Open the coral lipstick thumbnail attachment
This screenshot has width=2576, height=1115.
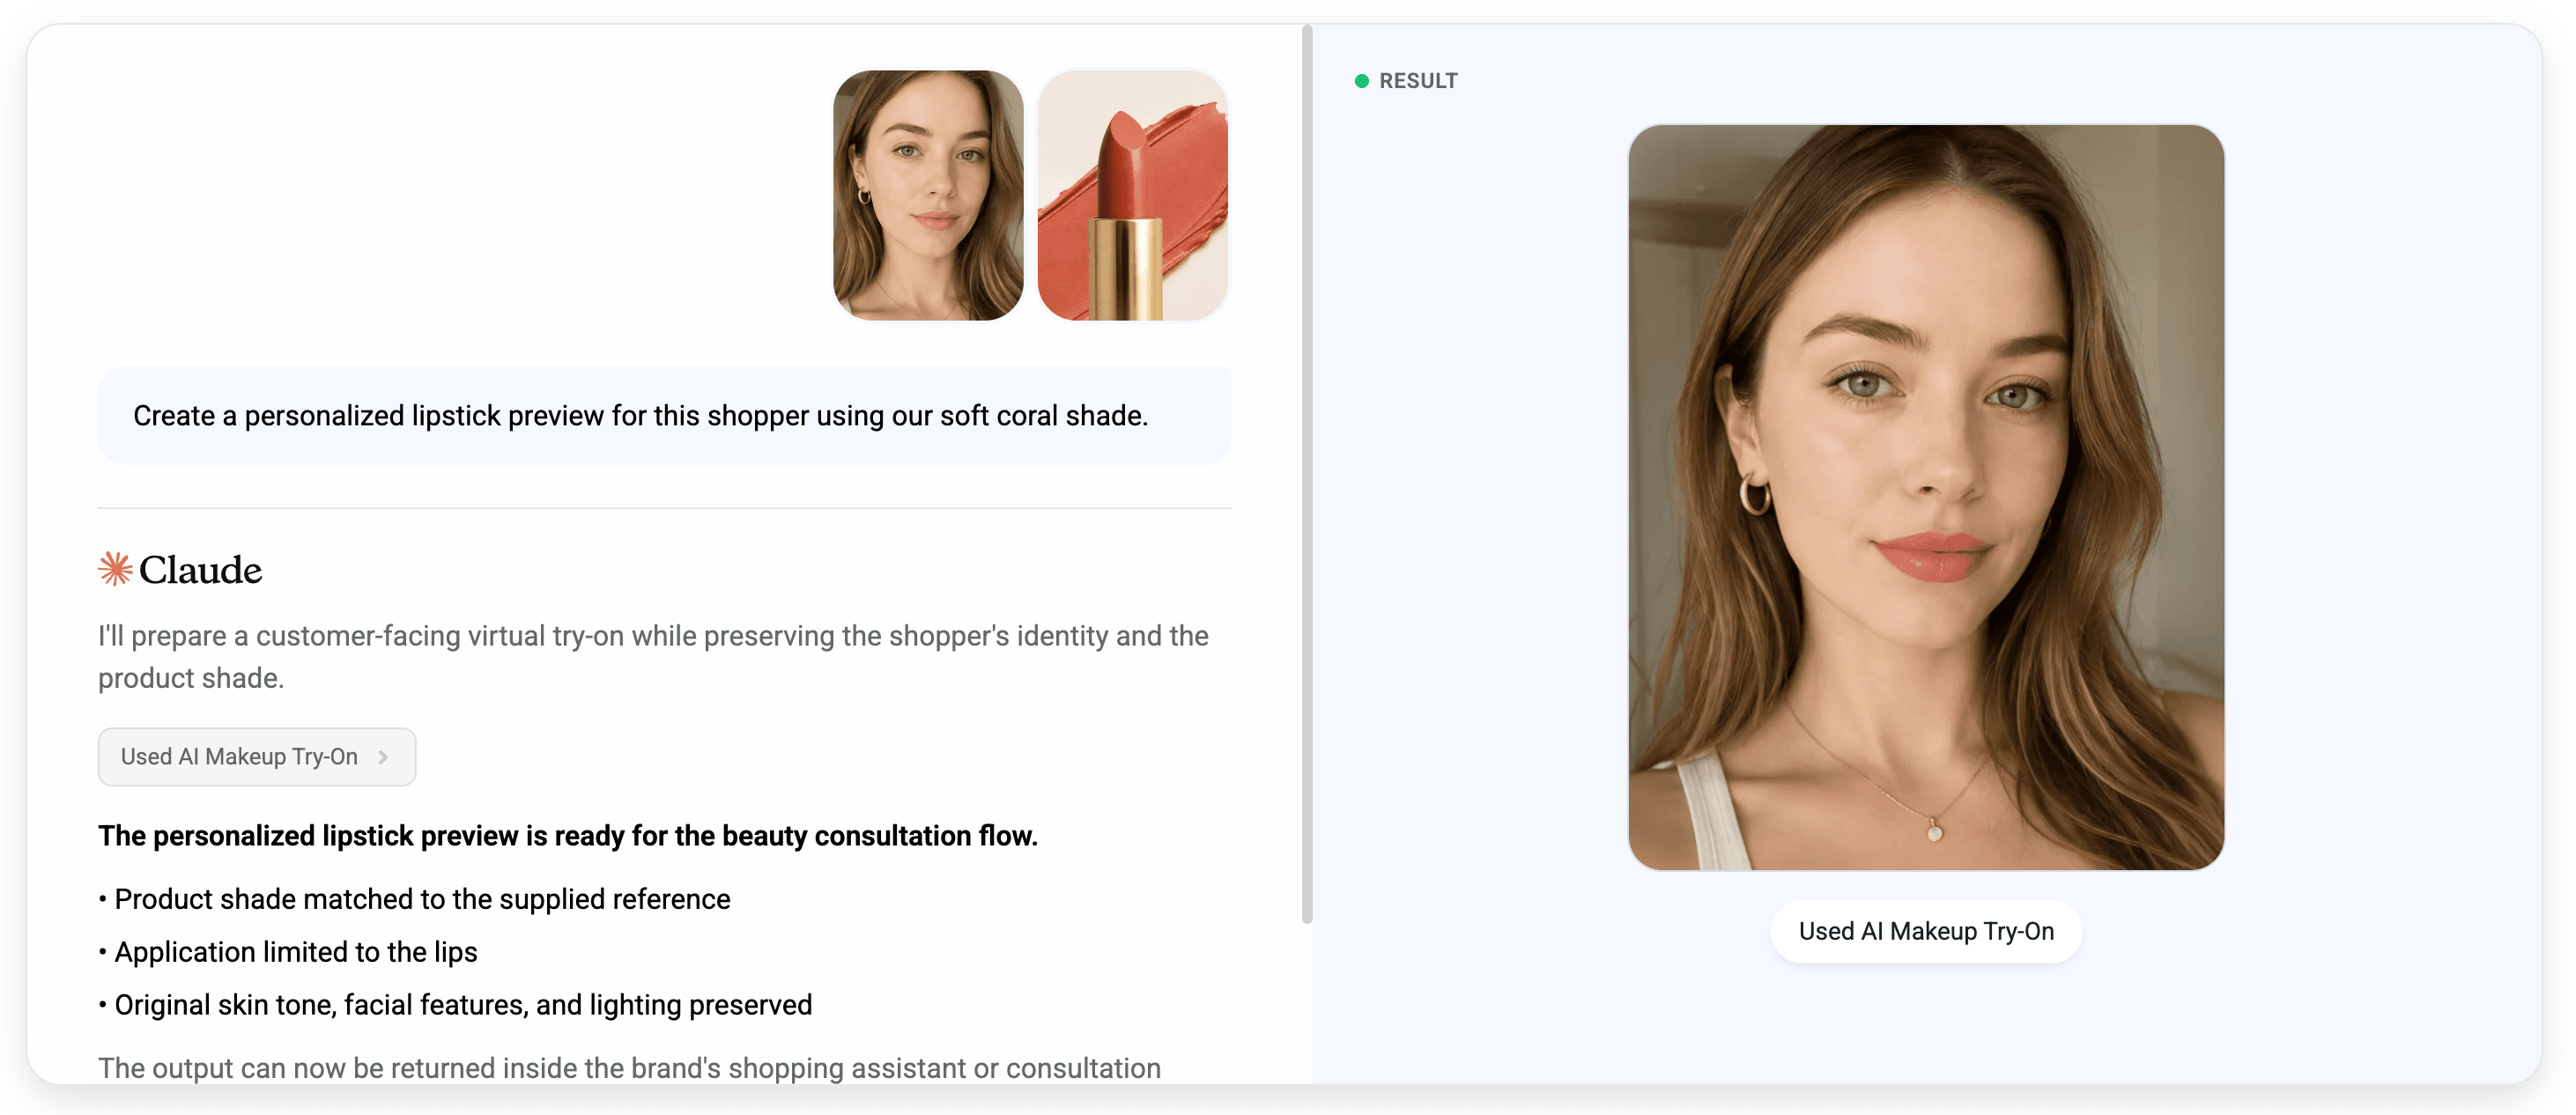click(1132, 195)
